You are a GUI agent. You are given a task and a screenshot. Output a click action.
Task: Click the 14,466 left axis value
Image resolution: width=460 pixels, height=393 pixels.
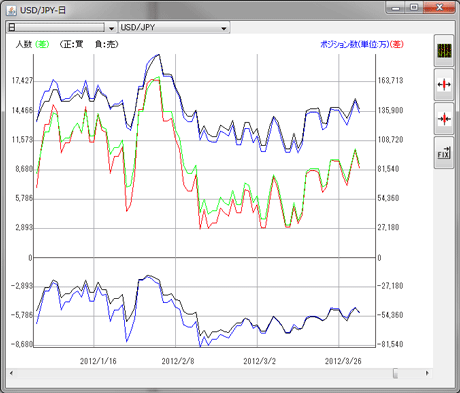[22, 110]
